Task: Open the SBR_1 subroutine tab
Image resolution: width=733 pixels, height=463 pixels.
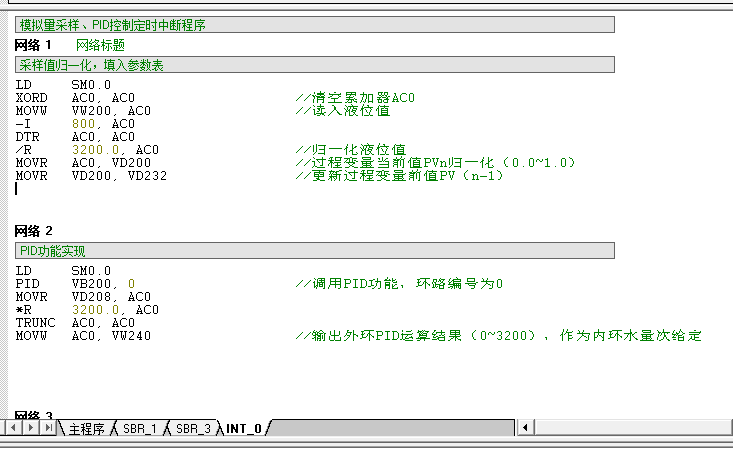Action: click(139, 428)
